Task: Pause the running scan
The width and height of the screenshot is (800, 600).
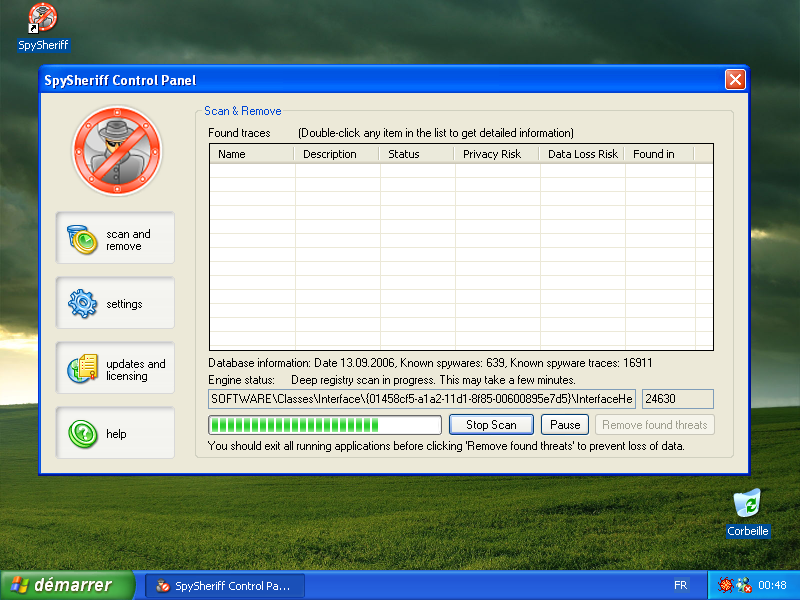Action: click(x=565, y=424)
